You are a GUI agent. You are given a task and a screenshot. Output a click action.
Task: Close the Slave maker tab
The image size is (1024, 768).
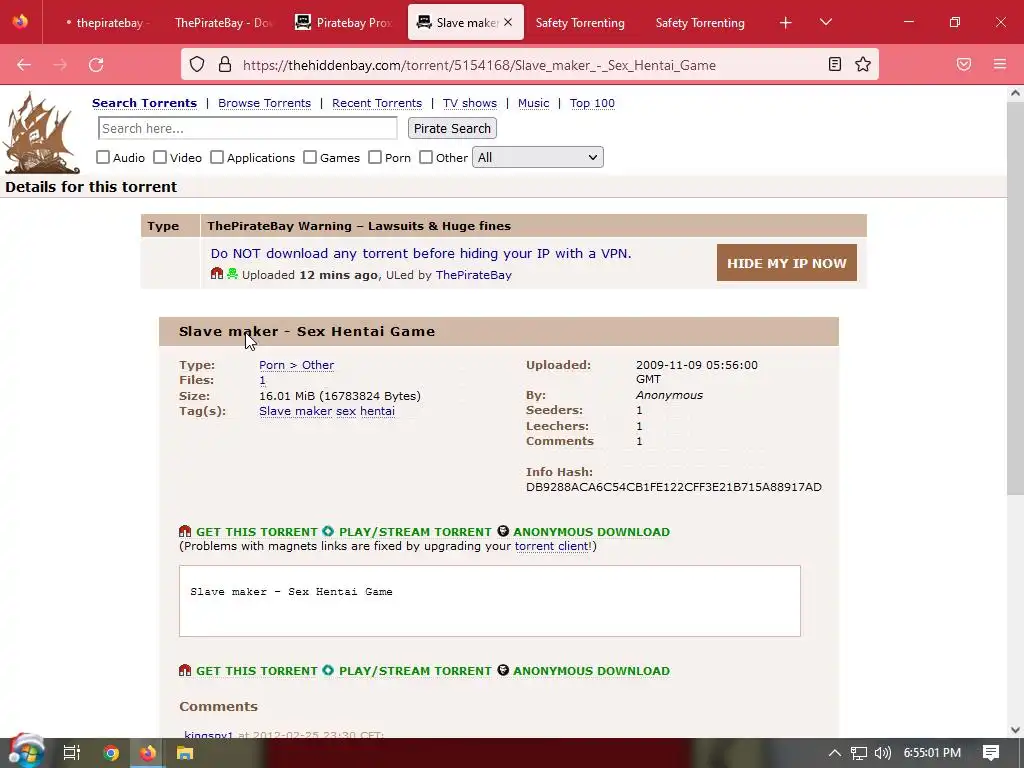click(x=507, y=23)
